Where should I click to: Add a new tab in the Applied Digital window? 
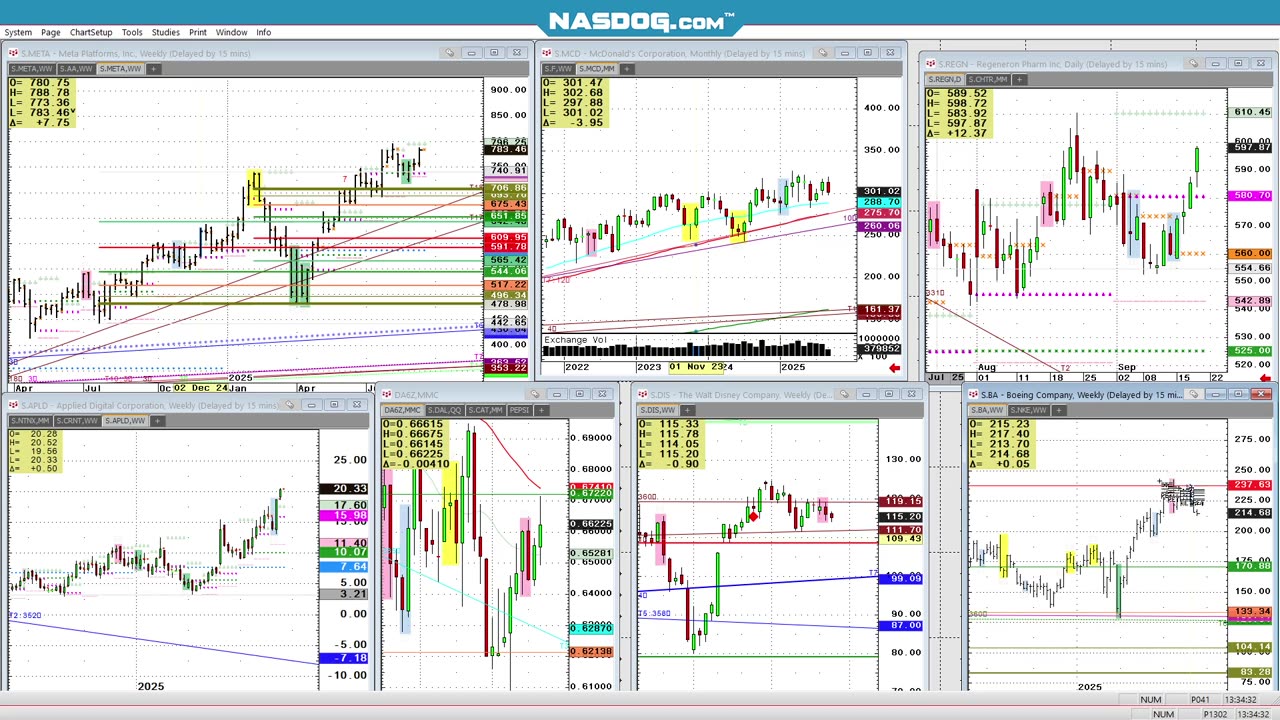pos(157,421)
